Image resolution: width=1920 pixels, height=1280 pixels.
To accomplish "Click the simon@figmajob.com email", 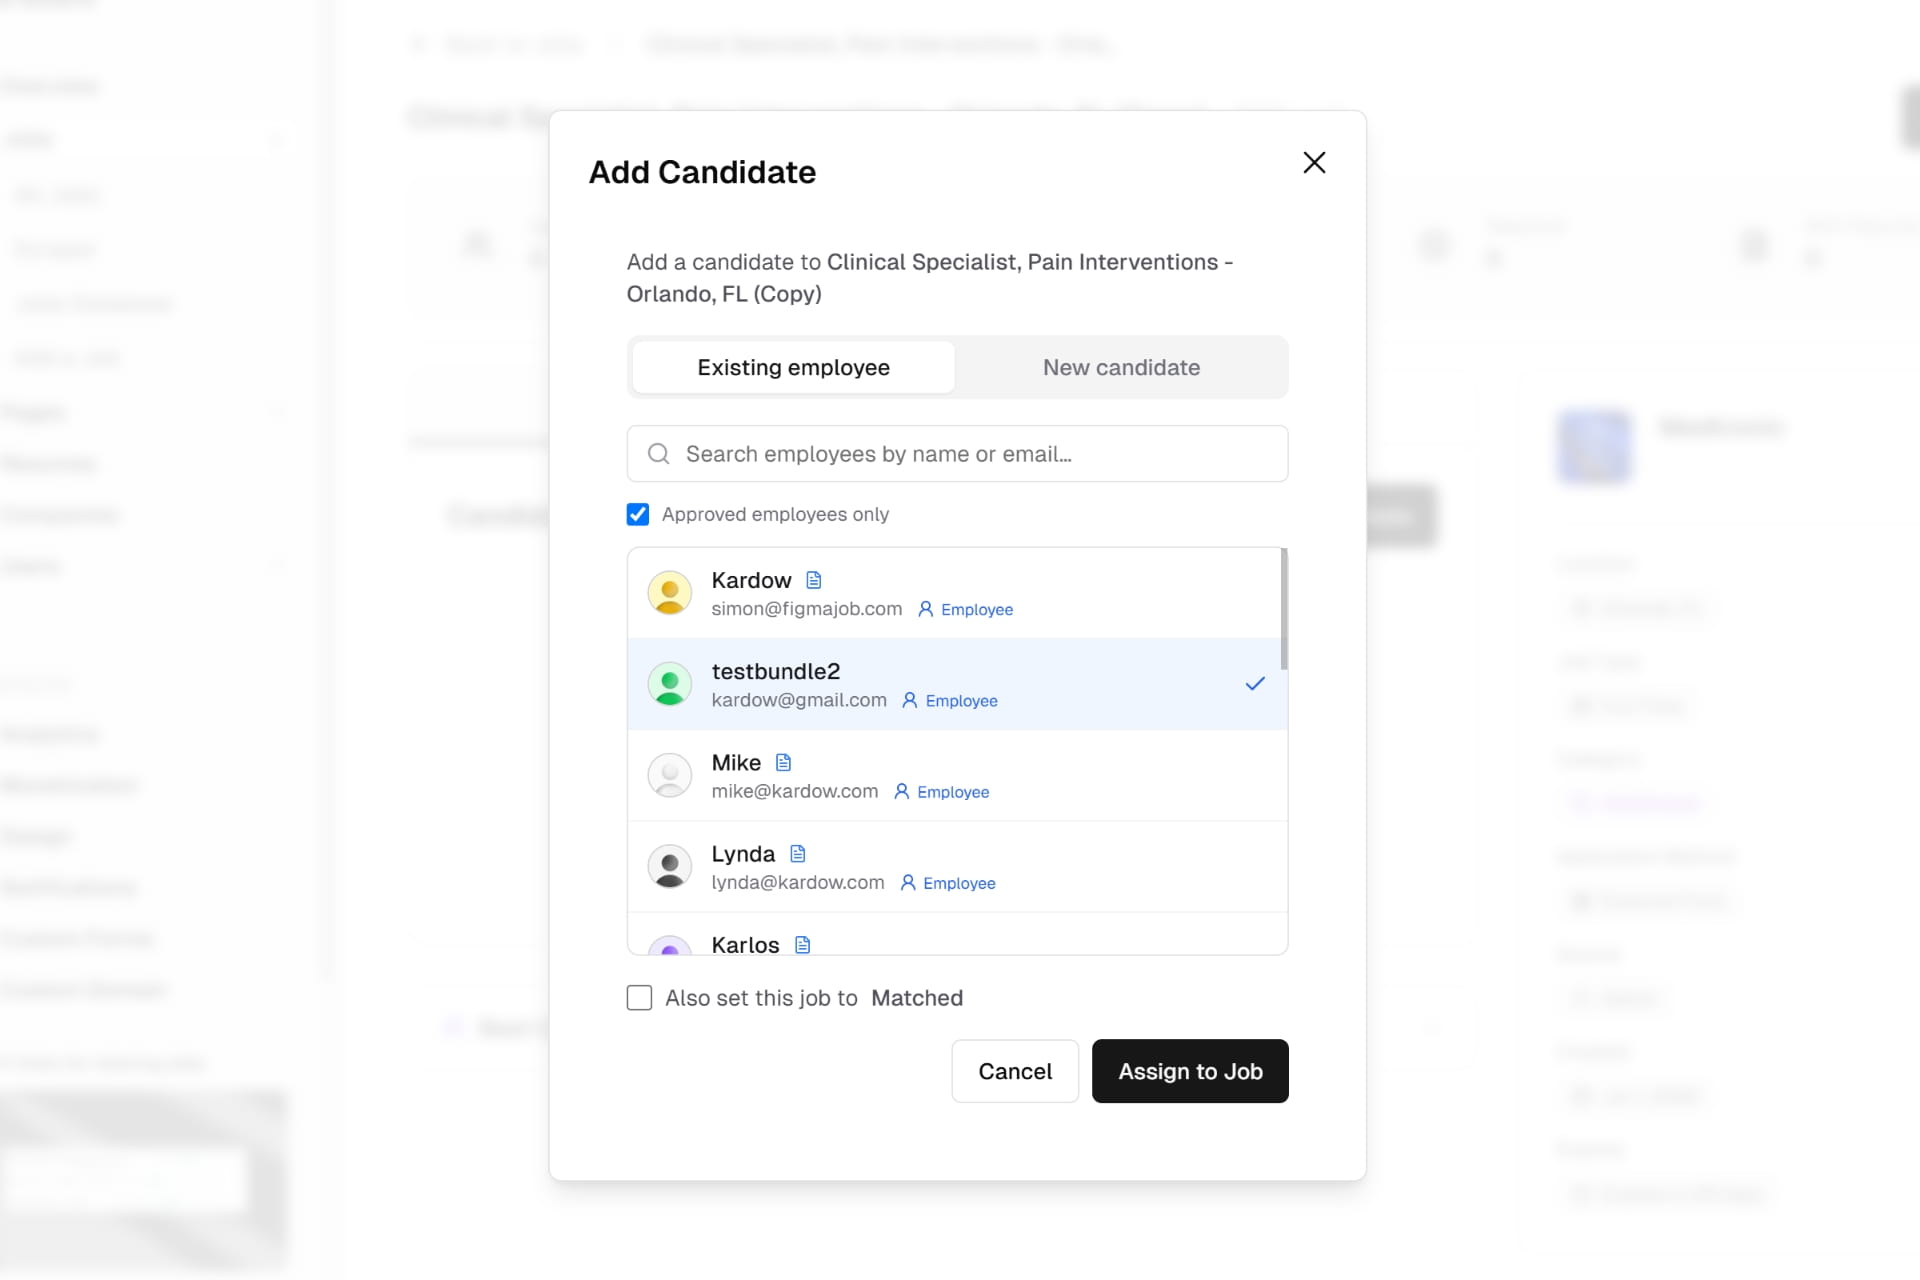I will 806,609.
